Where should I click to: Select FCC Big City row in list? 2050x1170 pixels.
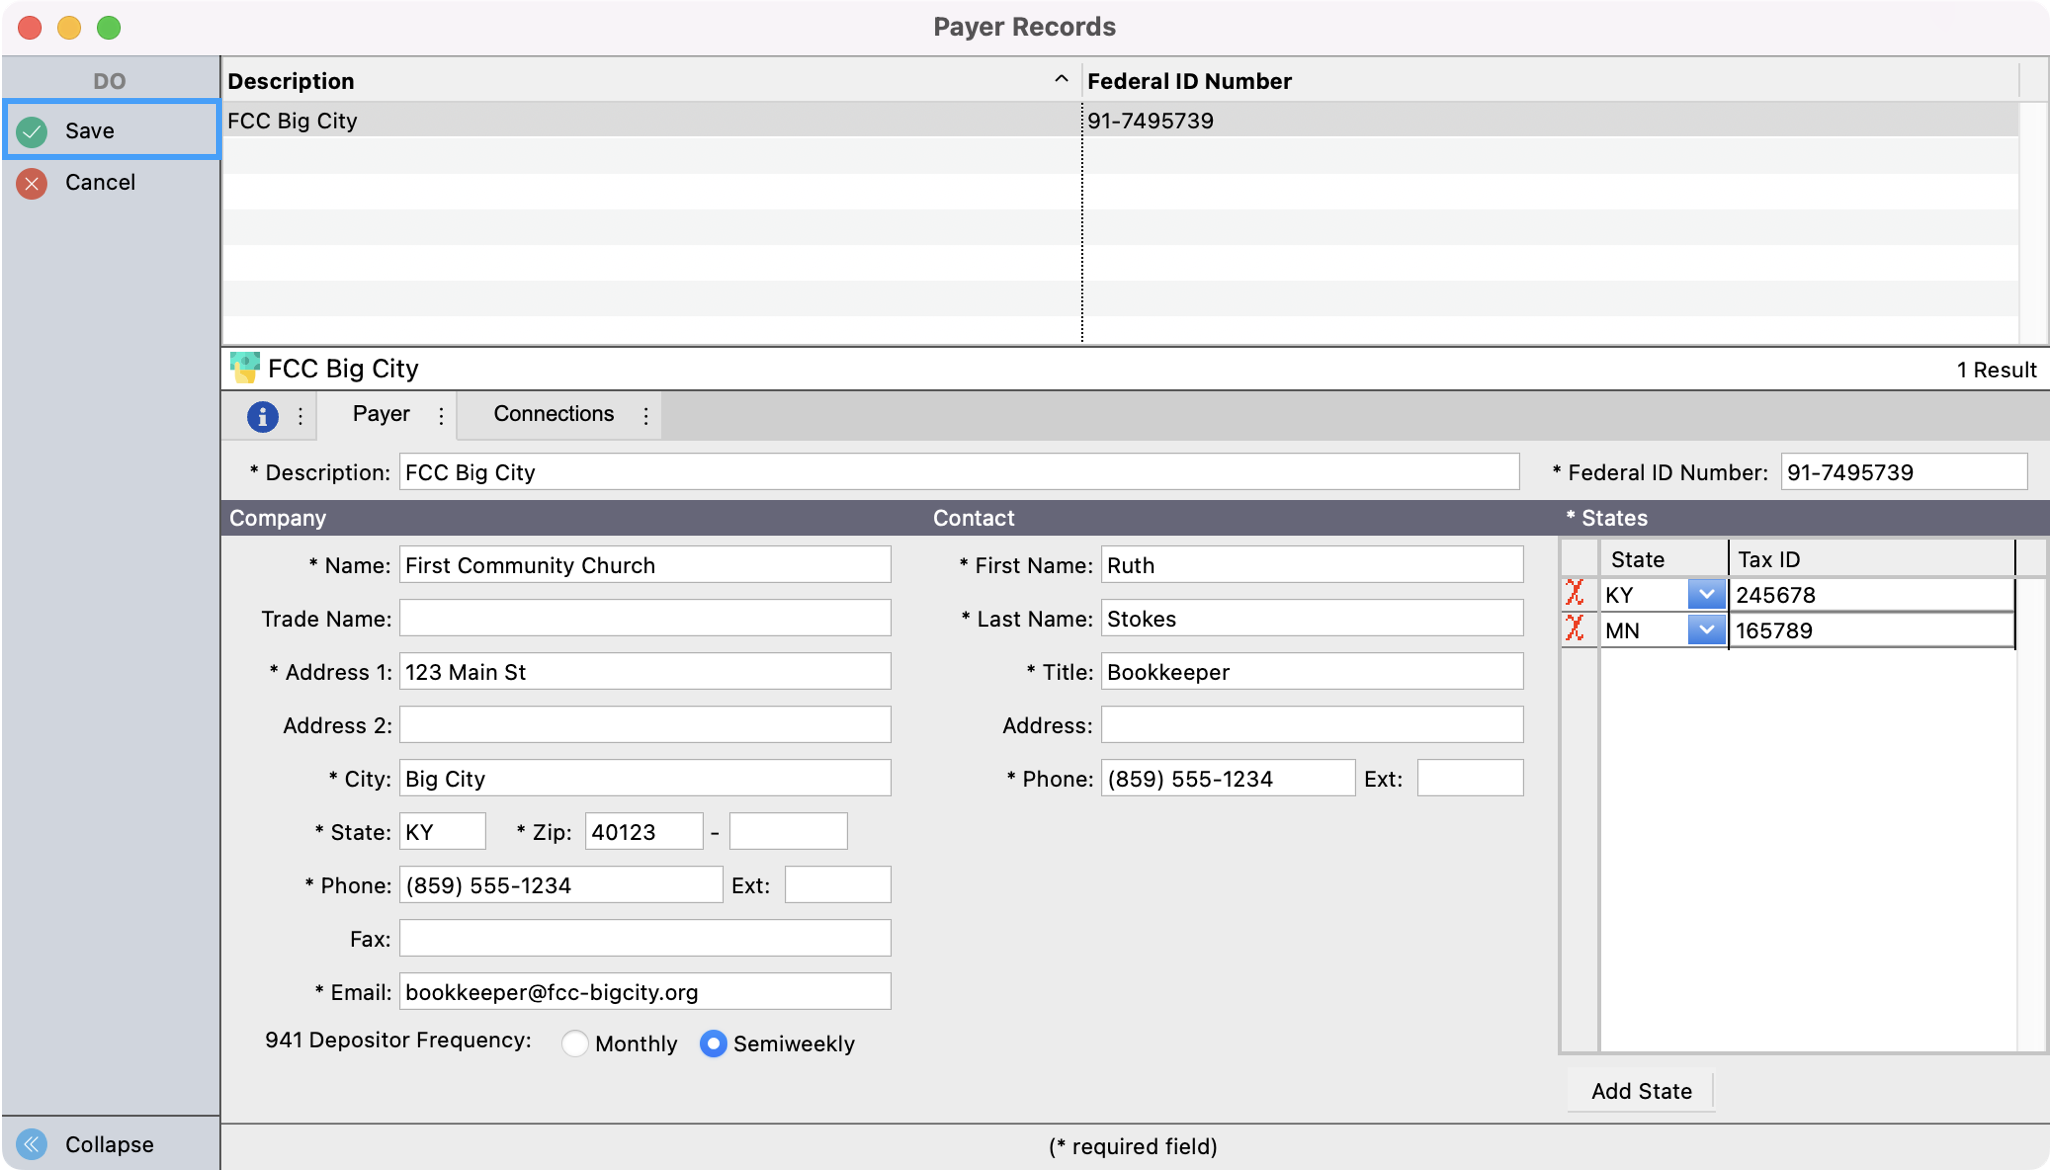pos(650,121)
